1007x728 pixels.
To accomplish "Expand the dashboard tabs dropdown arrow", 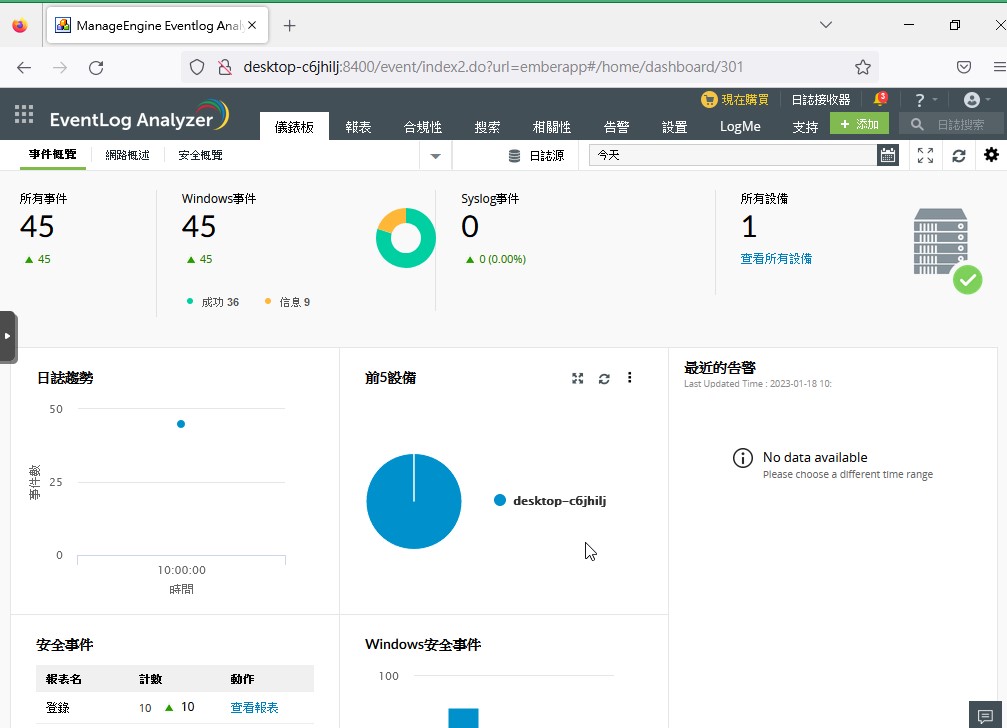I will click(x=435, y=156).
